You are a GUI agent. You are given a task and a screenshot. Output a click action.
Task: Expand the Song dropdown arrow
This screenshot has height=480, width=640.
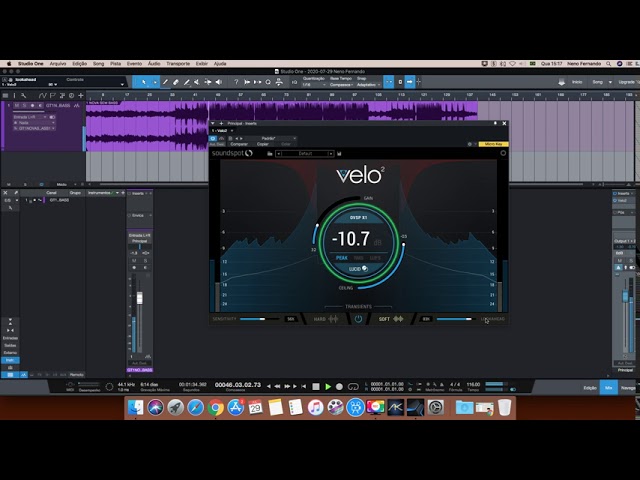[x=610, y=82]
